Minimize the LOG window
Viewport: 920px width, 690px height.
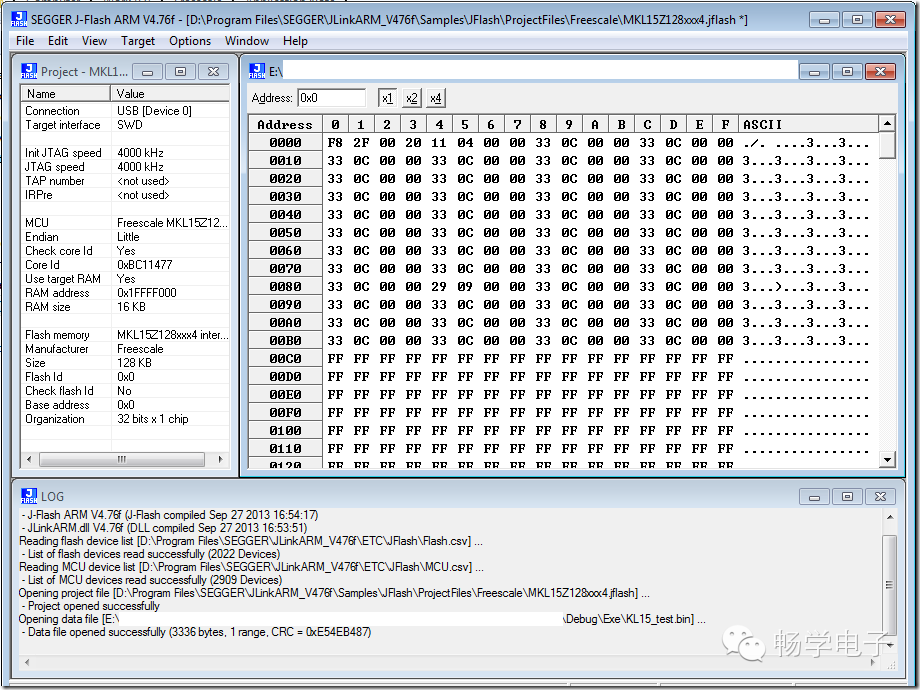coord(814,496)
